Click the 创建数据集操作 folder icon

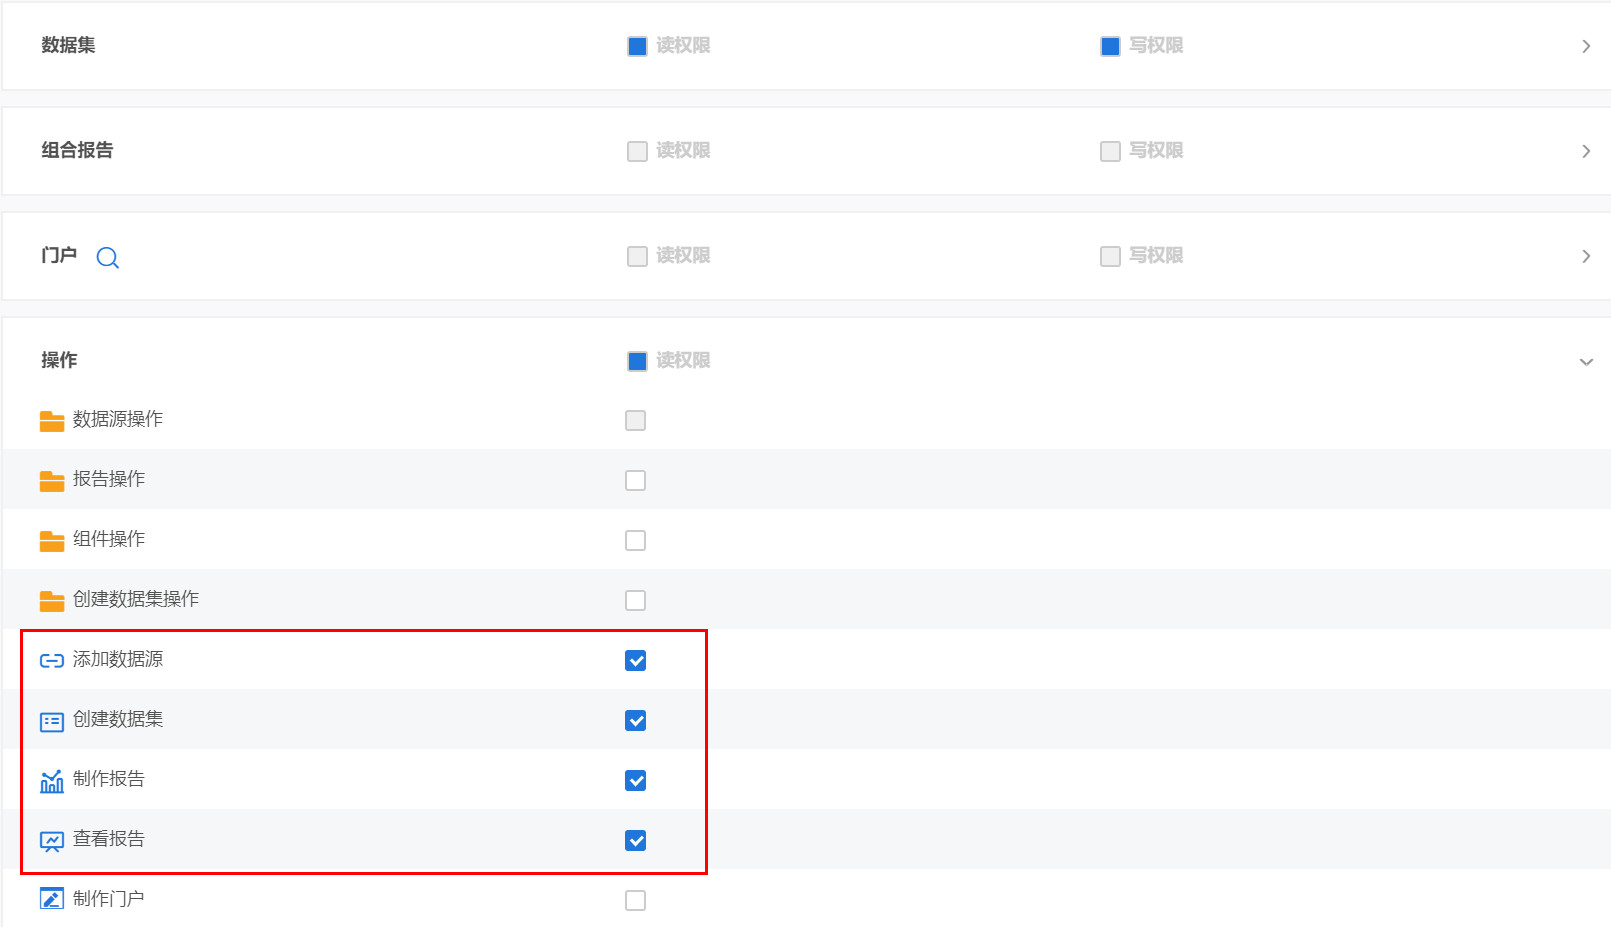[x=52, y=601]
